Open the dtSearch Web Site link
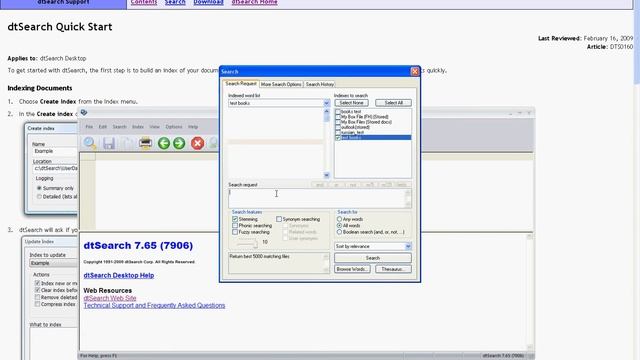The image size is (640, 360). point(110,298)
